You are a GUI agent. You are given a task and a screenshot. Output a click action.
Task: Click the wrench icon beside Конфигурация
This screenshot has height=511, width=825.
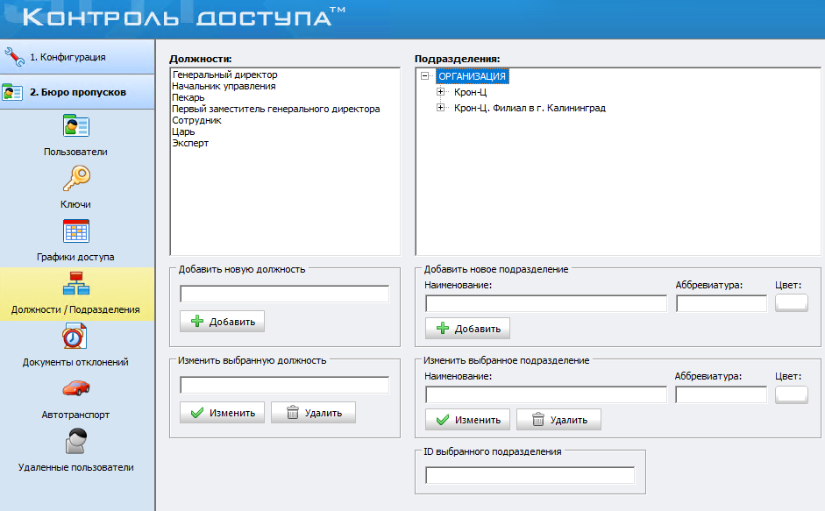[14, 56]
